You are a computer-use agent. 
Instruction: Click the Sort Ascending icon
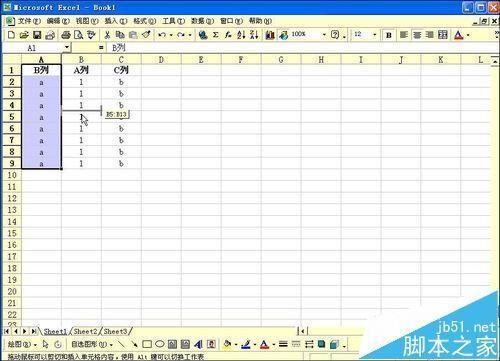pos(241,35)
